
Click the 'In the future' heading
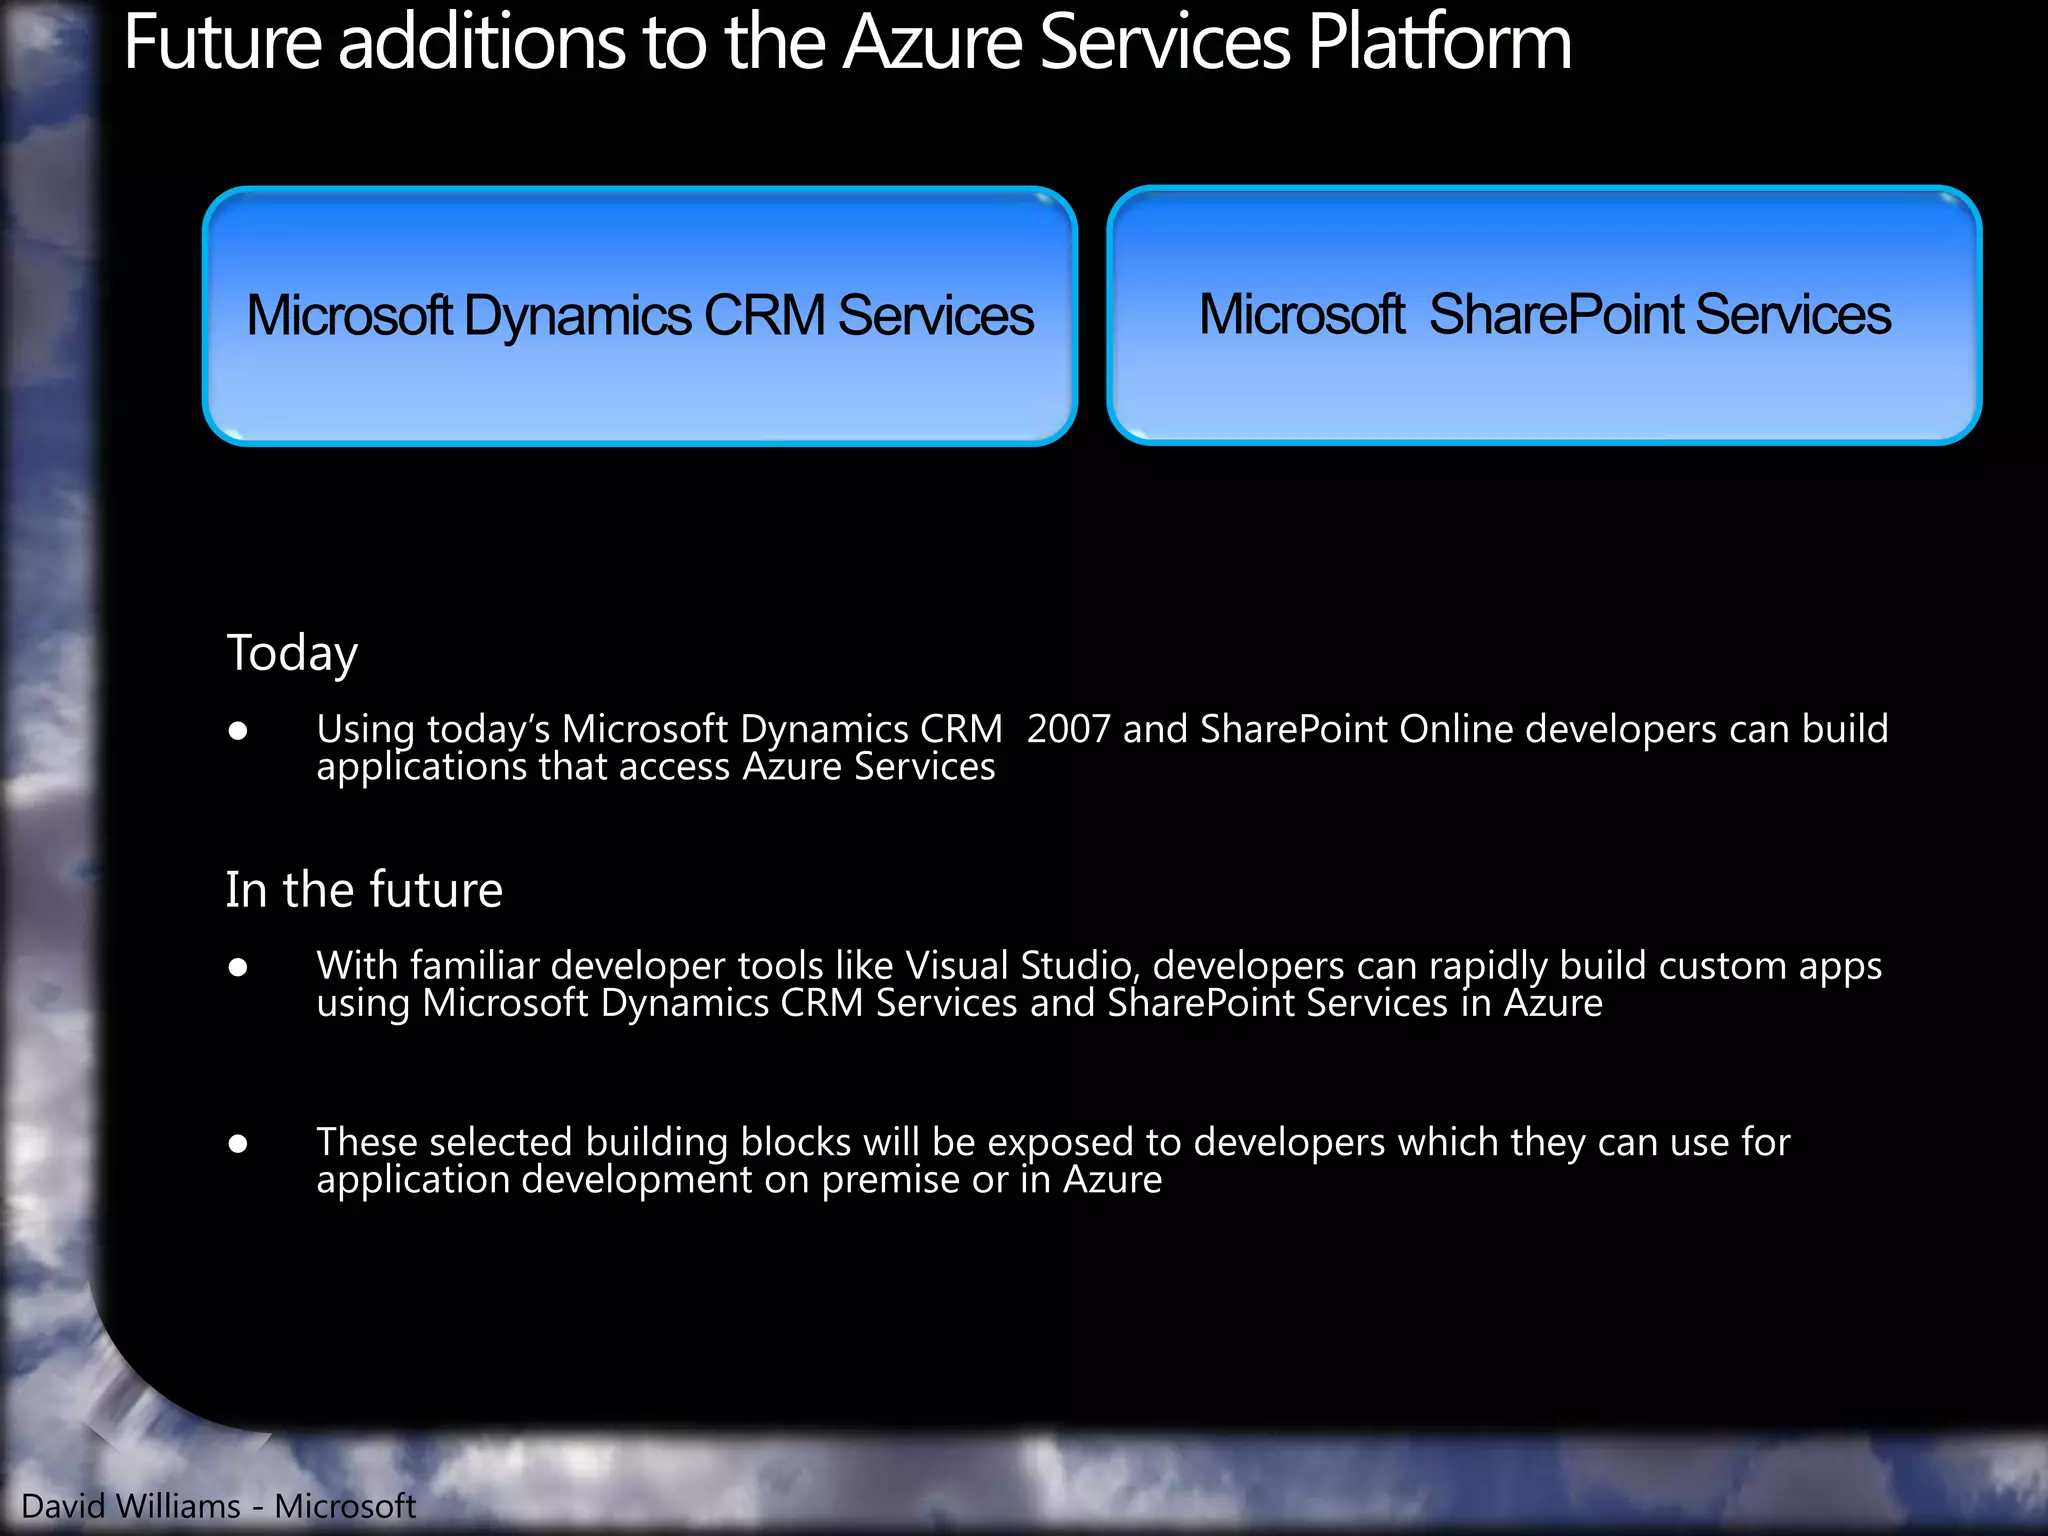click(364, 889)
